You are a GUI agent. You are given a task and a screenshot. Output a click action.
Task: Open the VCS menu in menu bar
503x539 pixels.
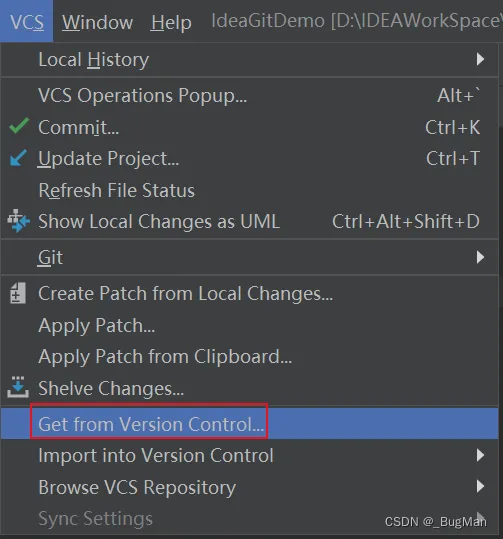point(27,22)
